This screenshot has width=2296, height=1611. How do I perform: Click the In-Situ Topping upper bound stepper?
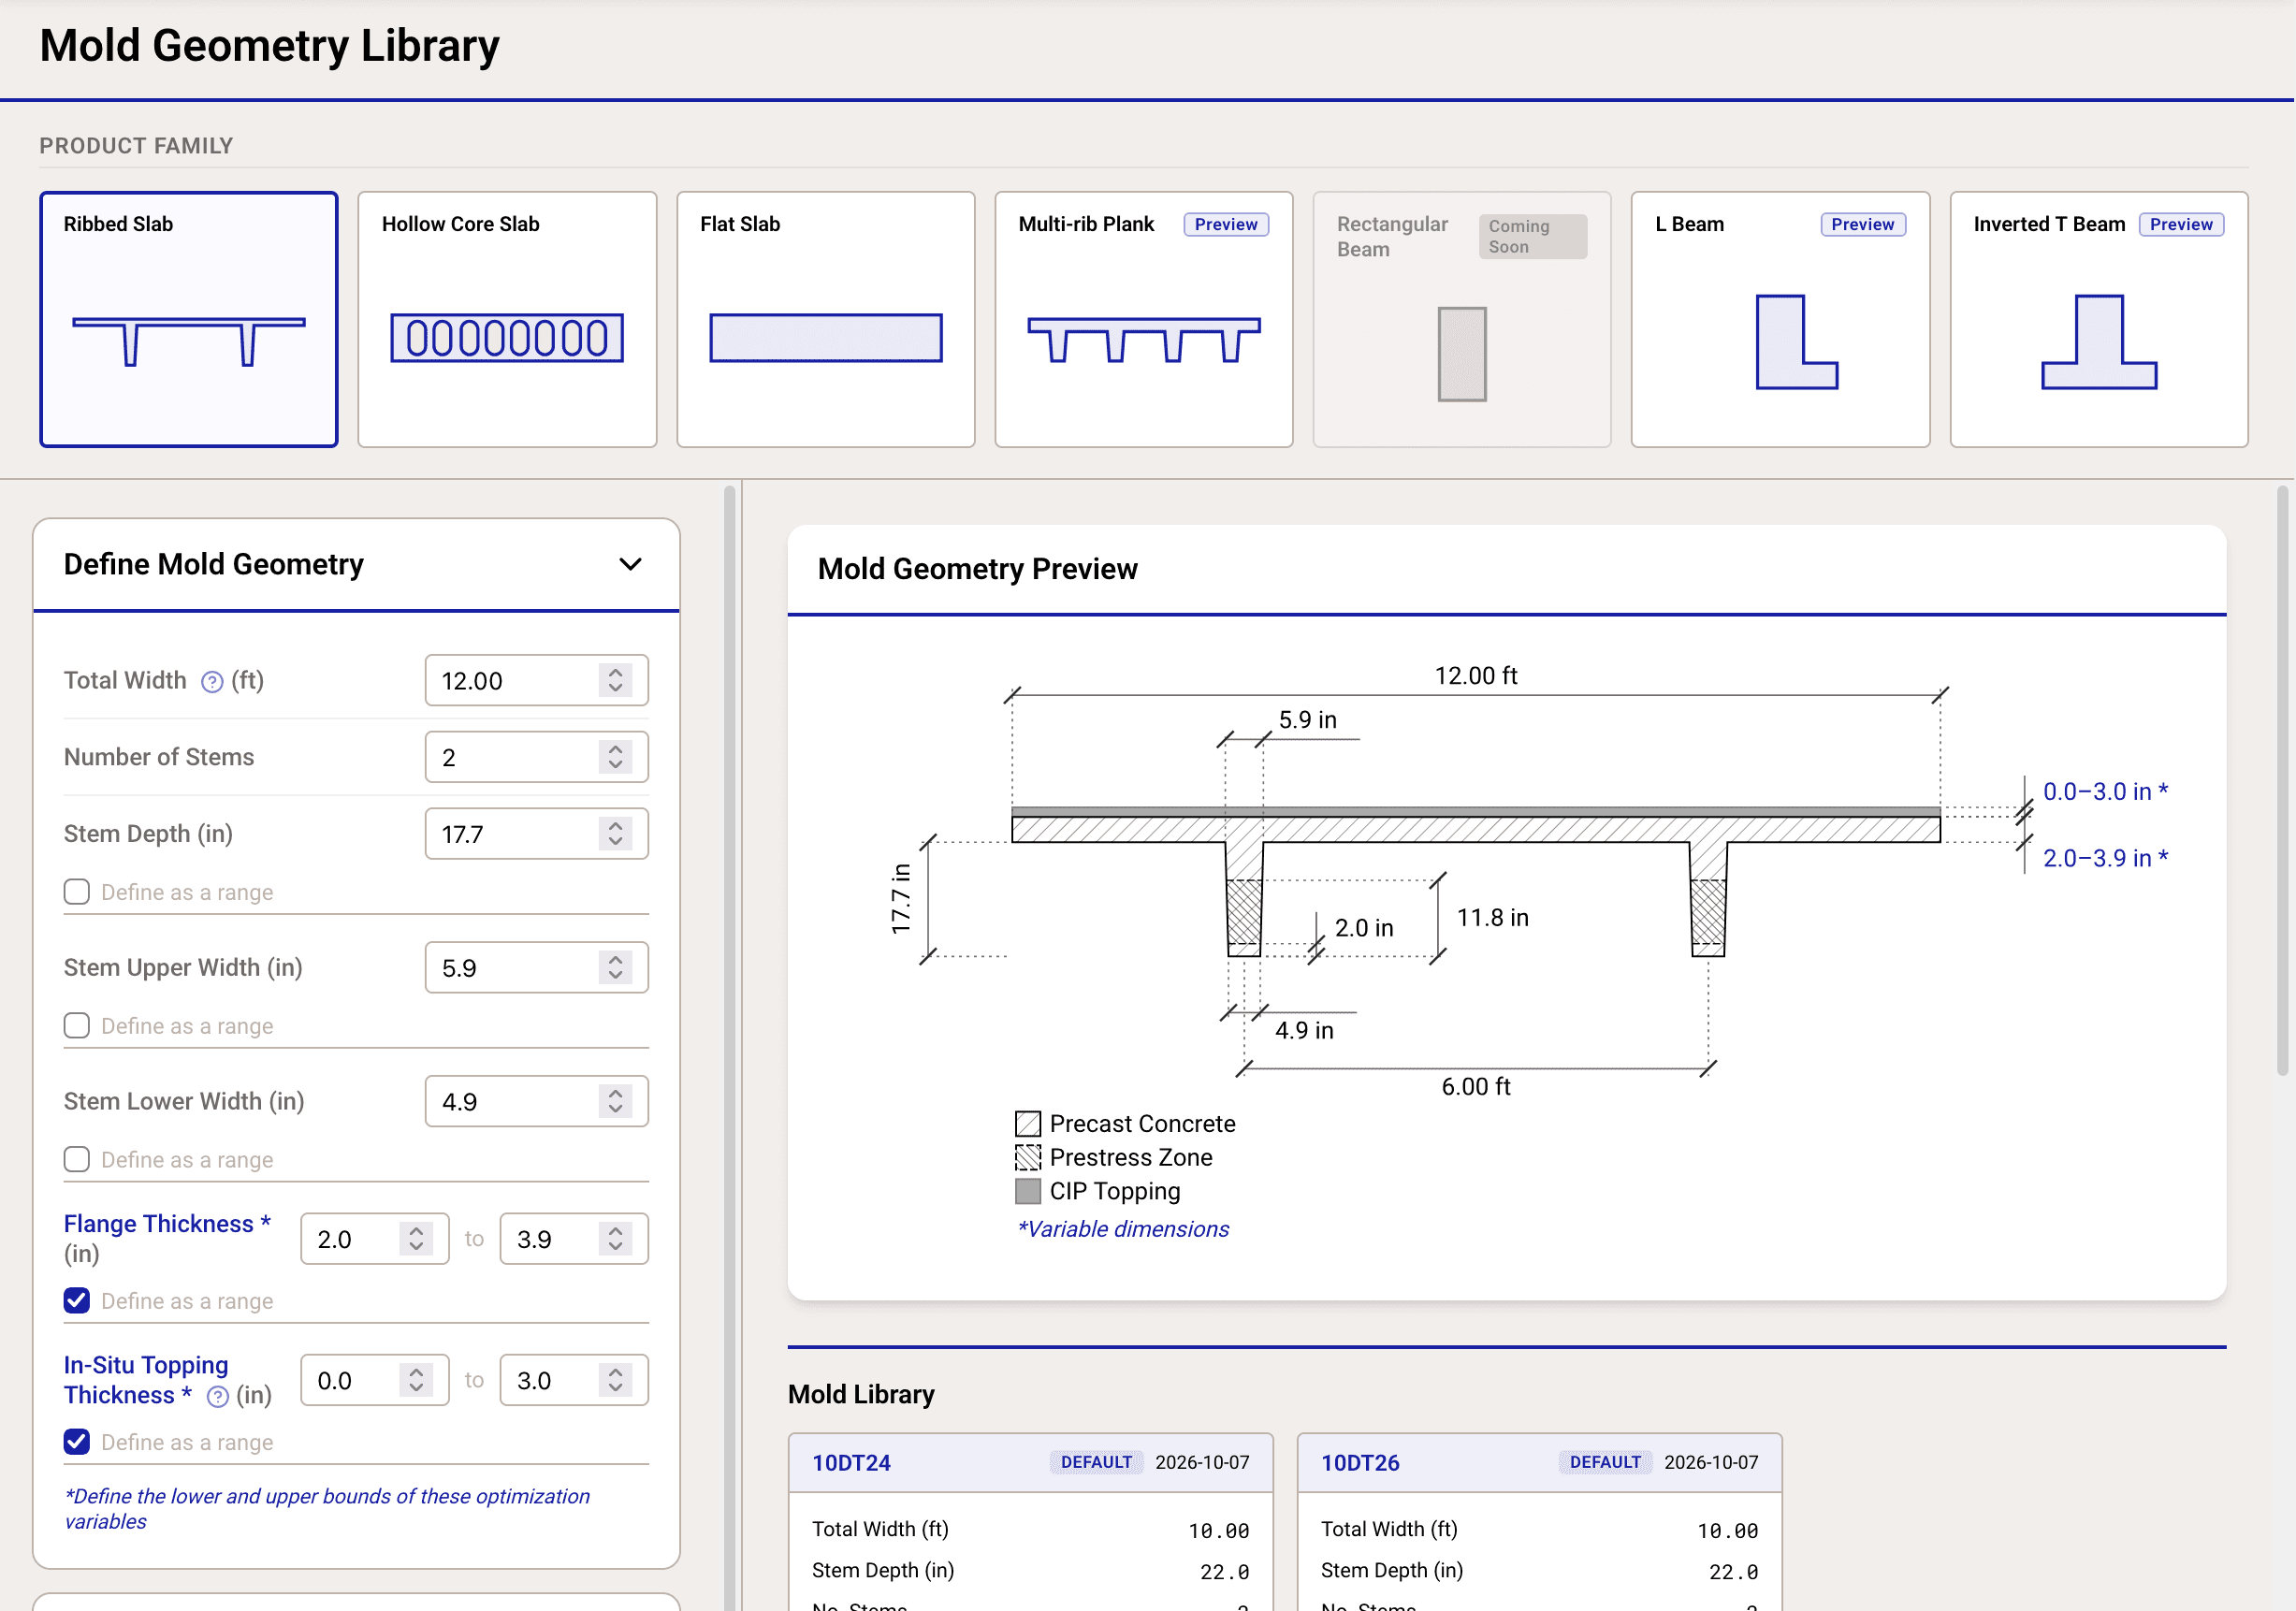(616, 1380)
